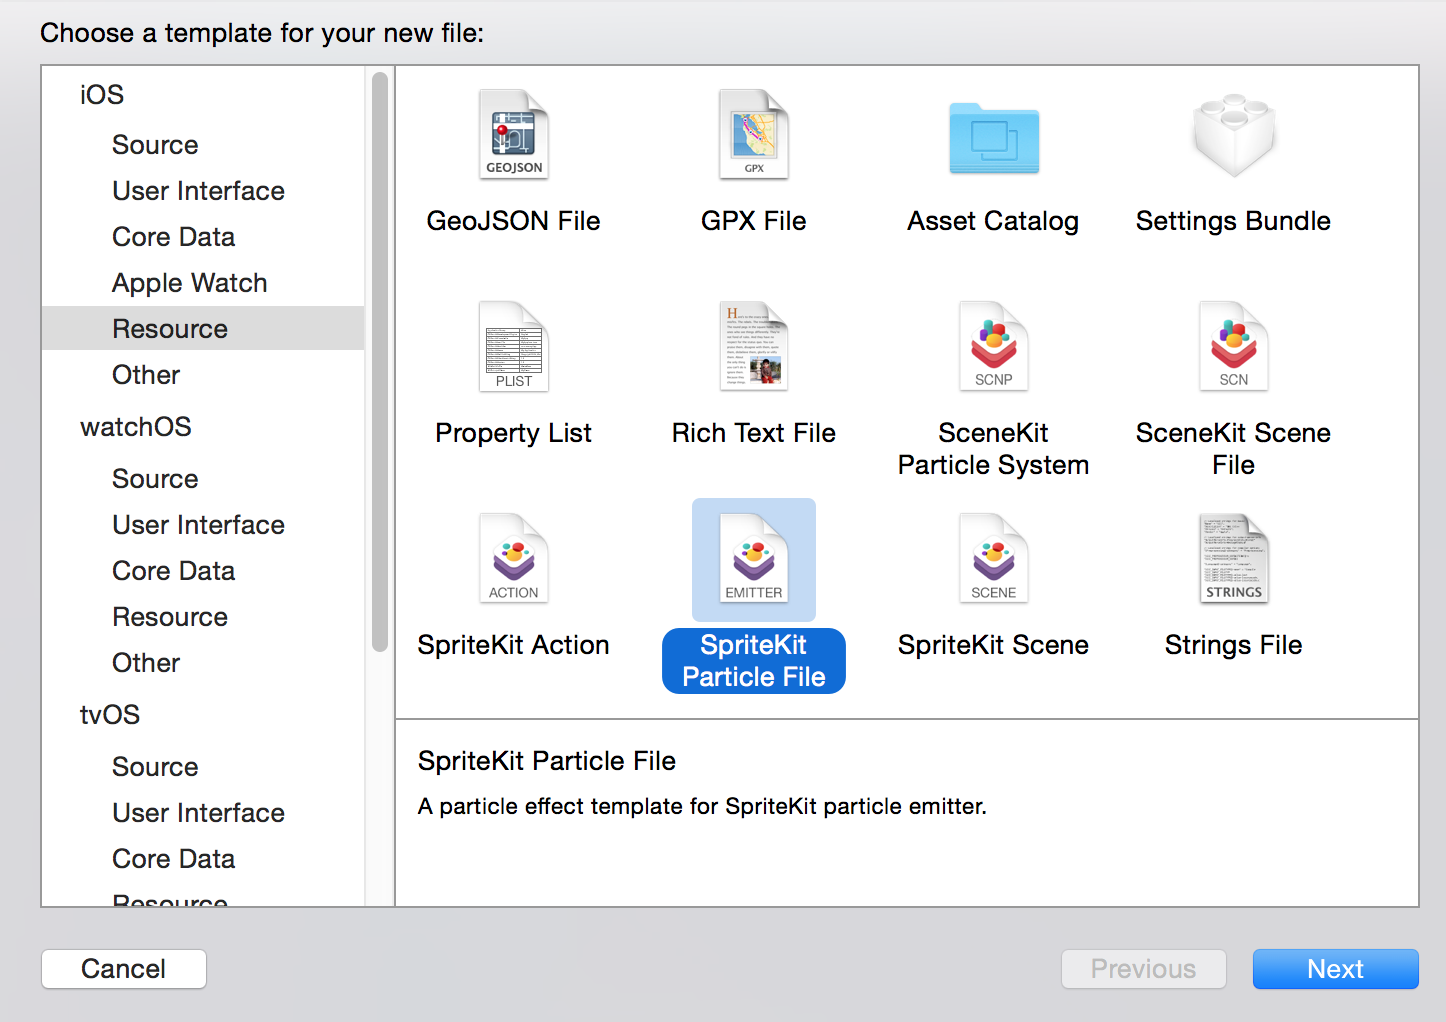
Task: Select Resource under watchOS
Action: (170, 617)
